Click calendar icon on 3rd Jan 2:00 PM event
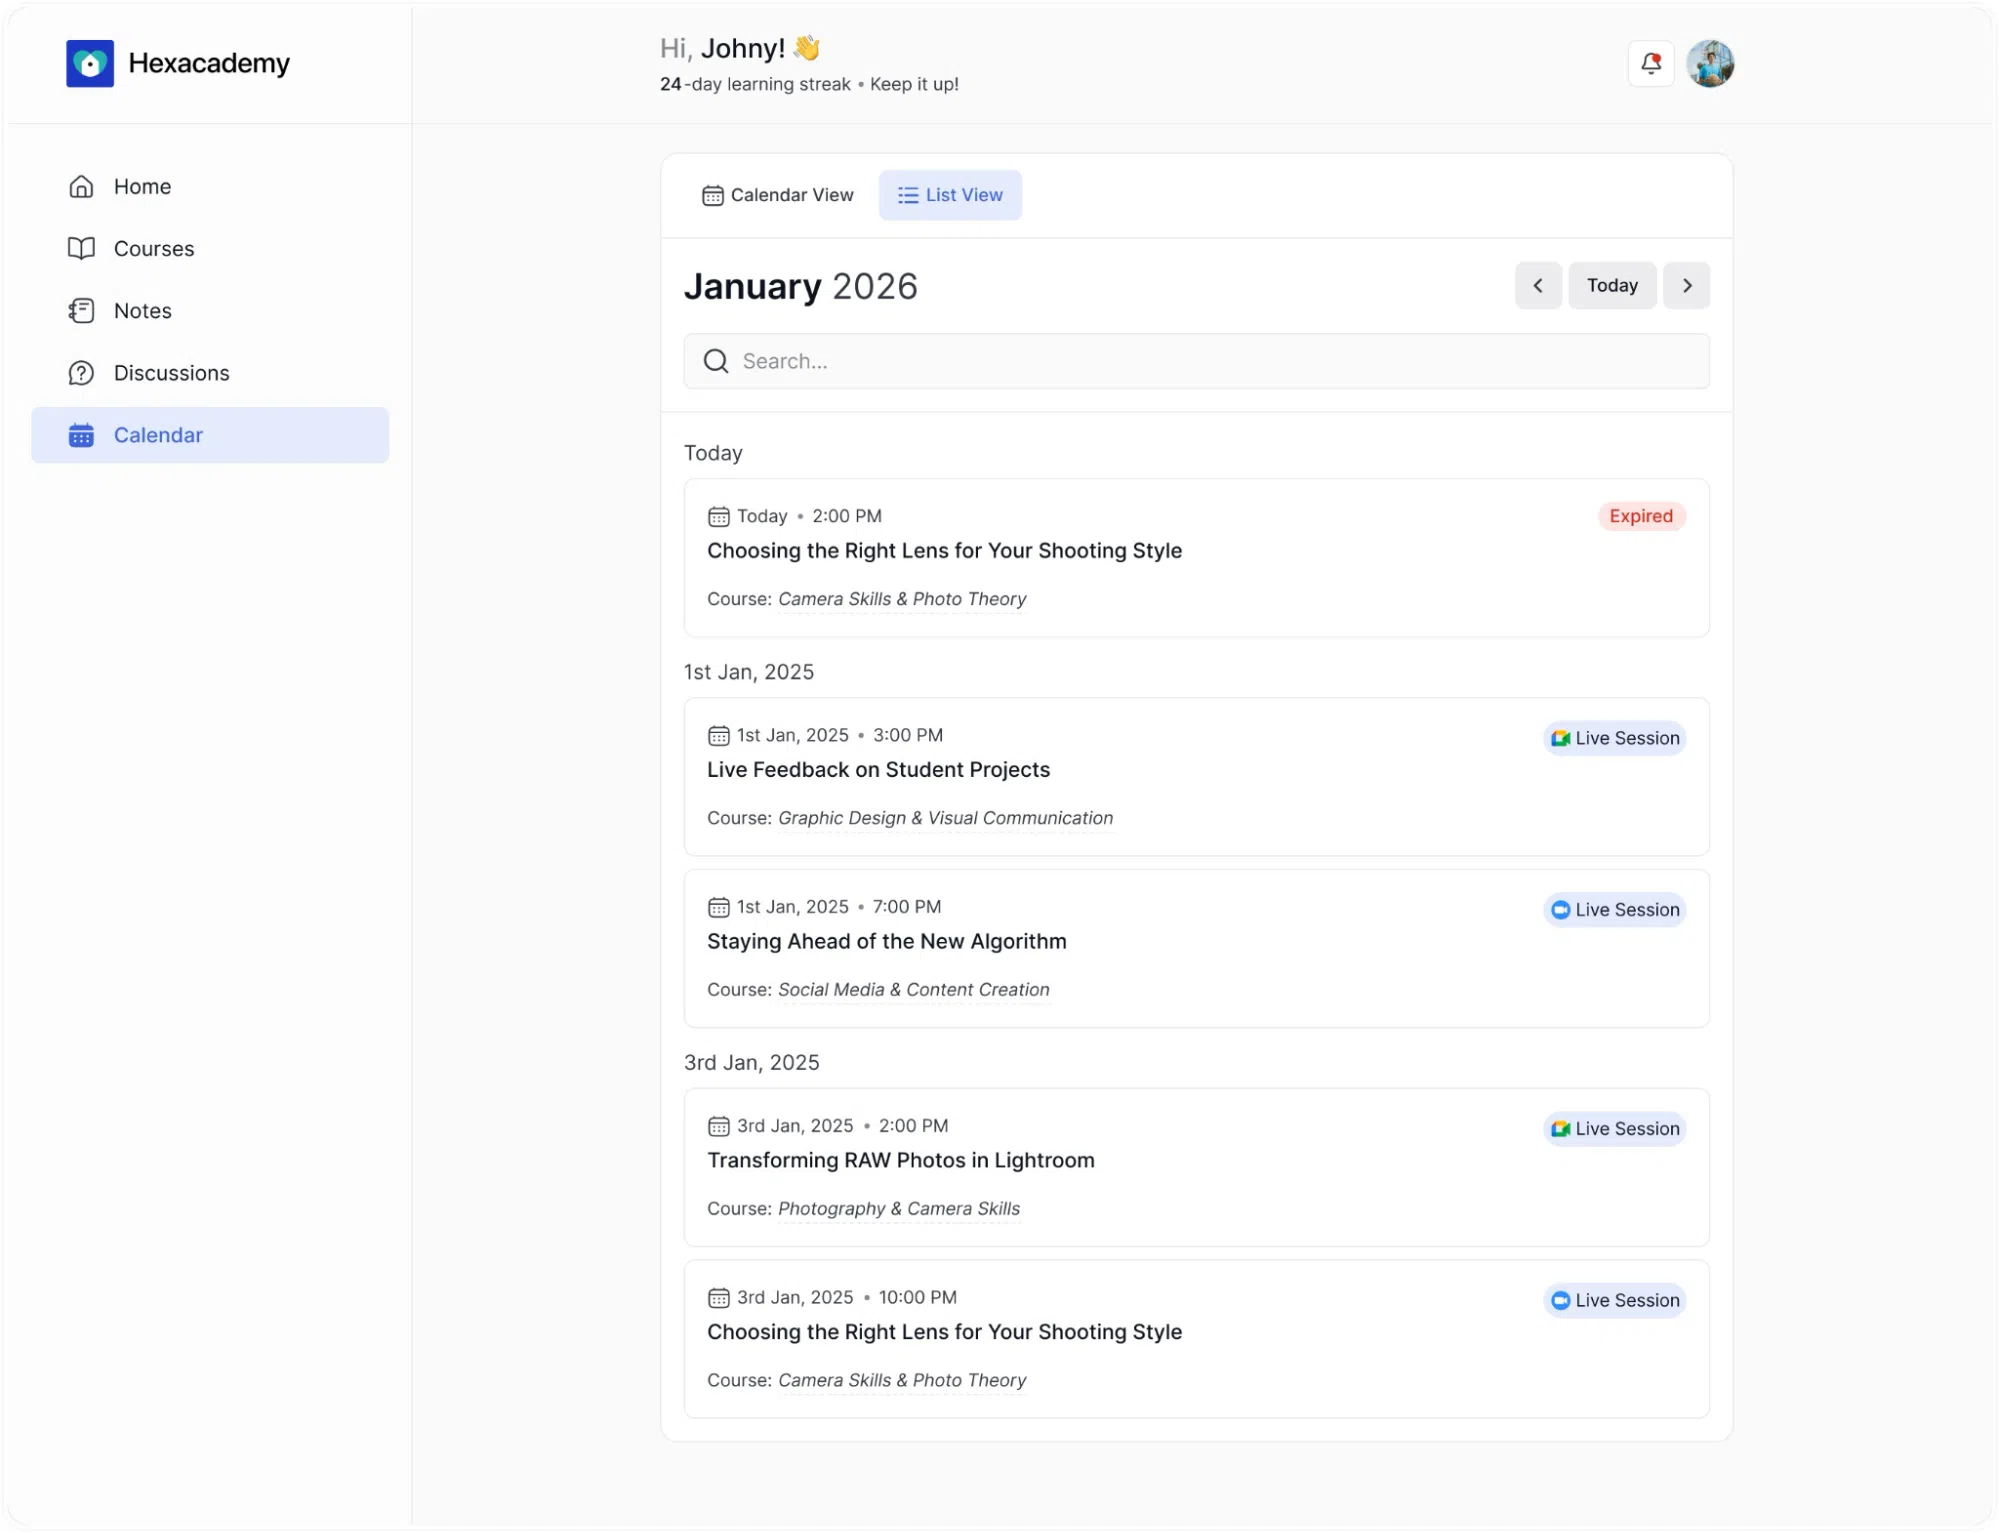Image resolution: width=1999 pixels, height=1533 pixels. tap(719, 1127)
